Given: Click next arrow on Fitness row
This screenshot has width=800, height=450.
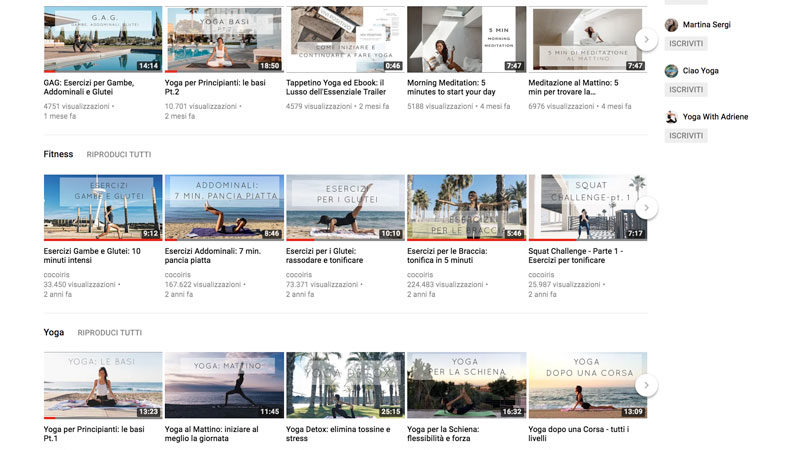Looking at the screenshot, I should [x=646, y=208].
